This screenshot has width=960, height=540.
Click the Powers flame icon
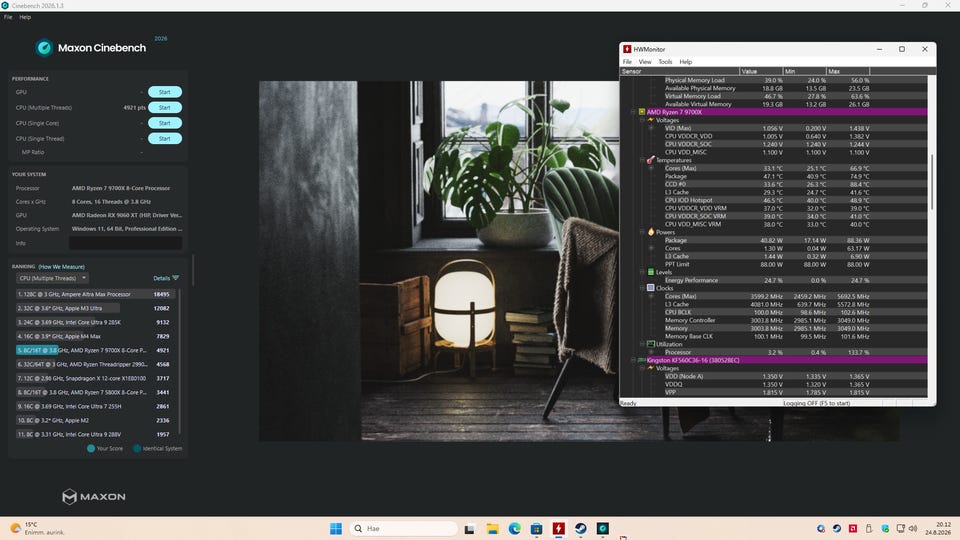[651, 232]
